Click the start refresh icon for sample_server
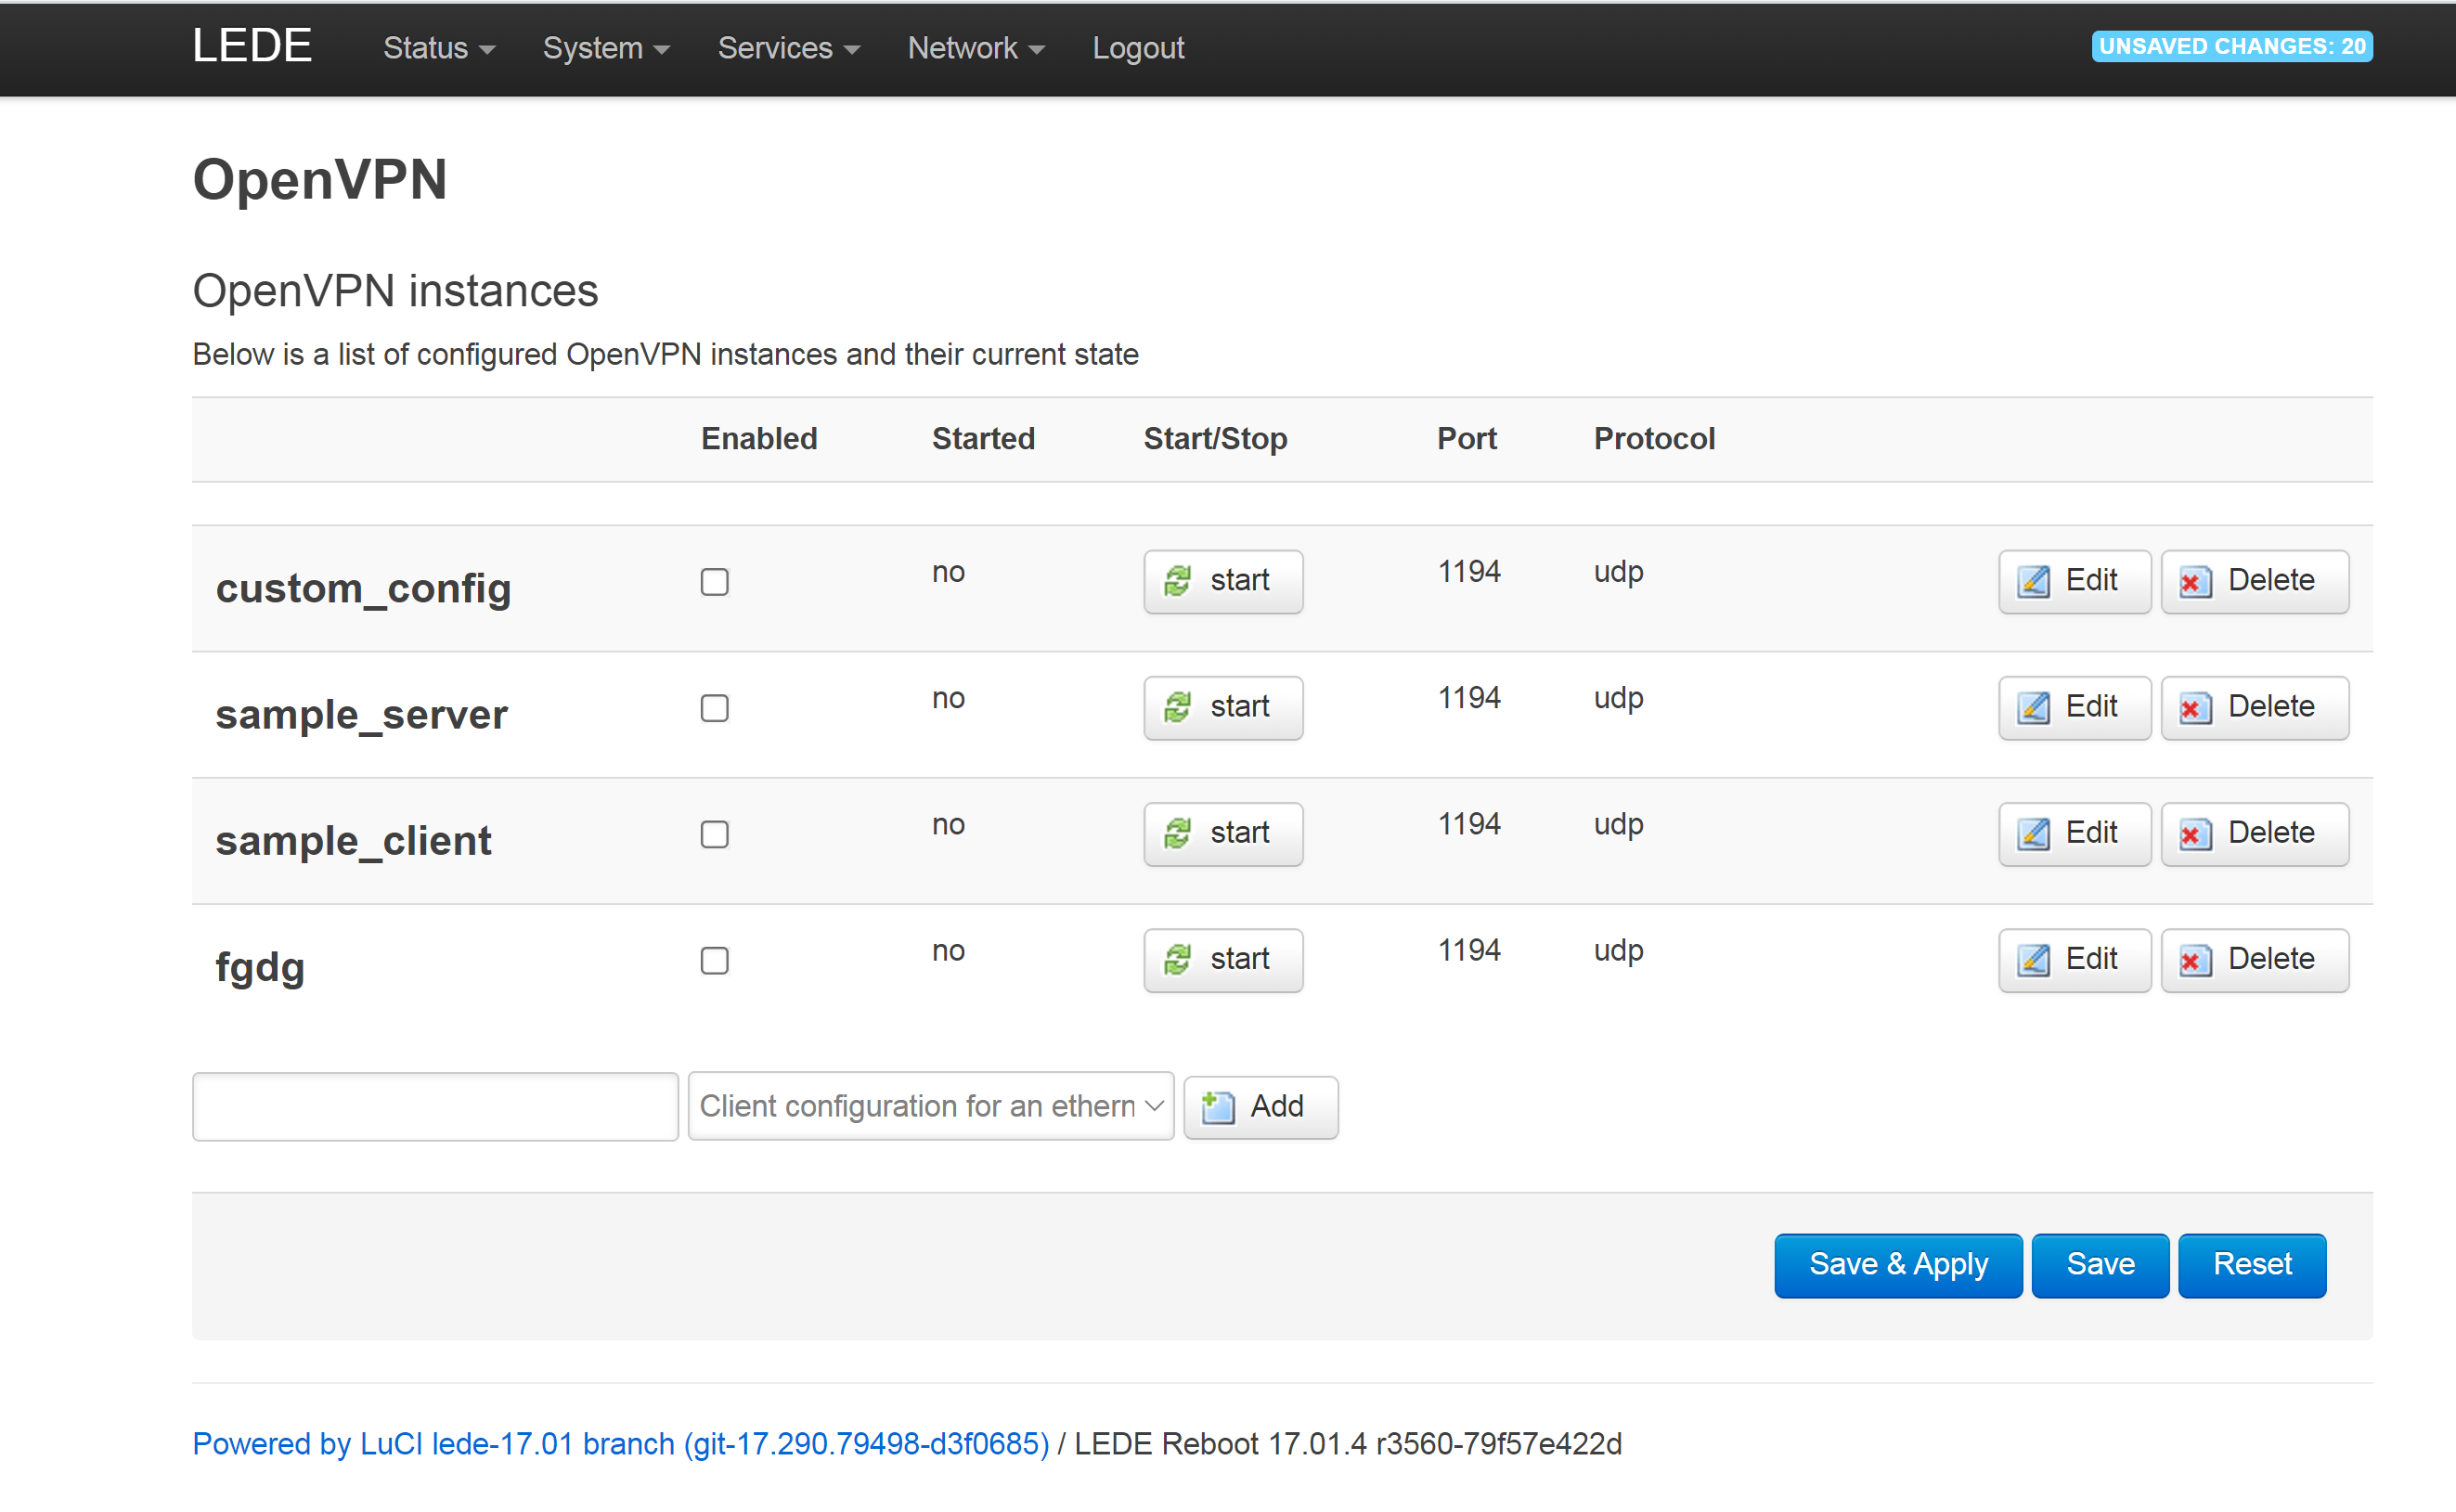This screenshot has width=2456, height=1512. click(1177, 707)
